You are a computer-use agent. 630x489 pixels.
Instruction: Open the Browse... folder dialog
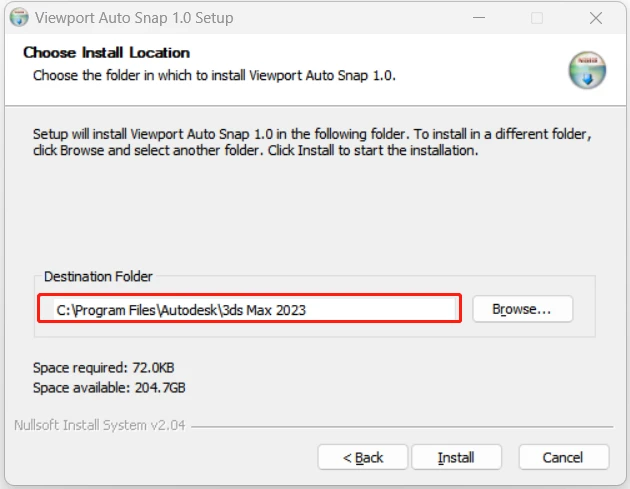pos(522,309)
